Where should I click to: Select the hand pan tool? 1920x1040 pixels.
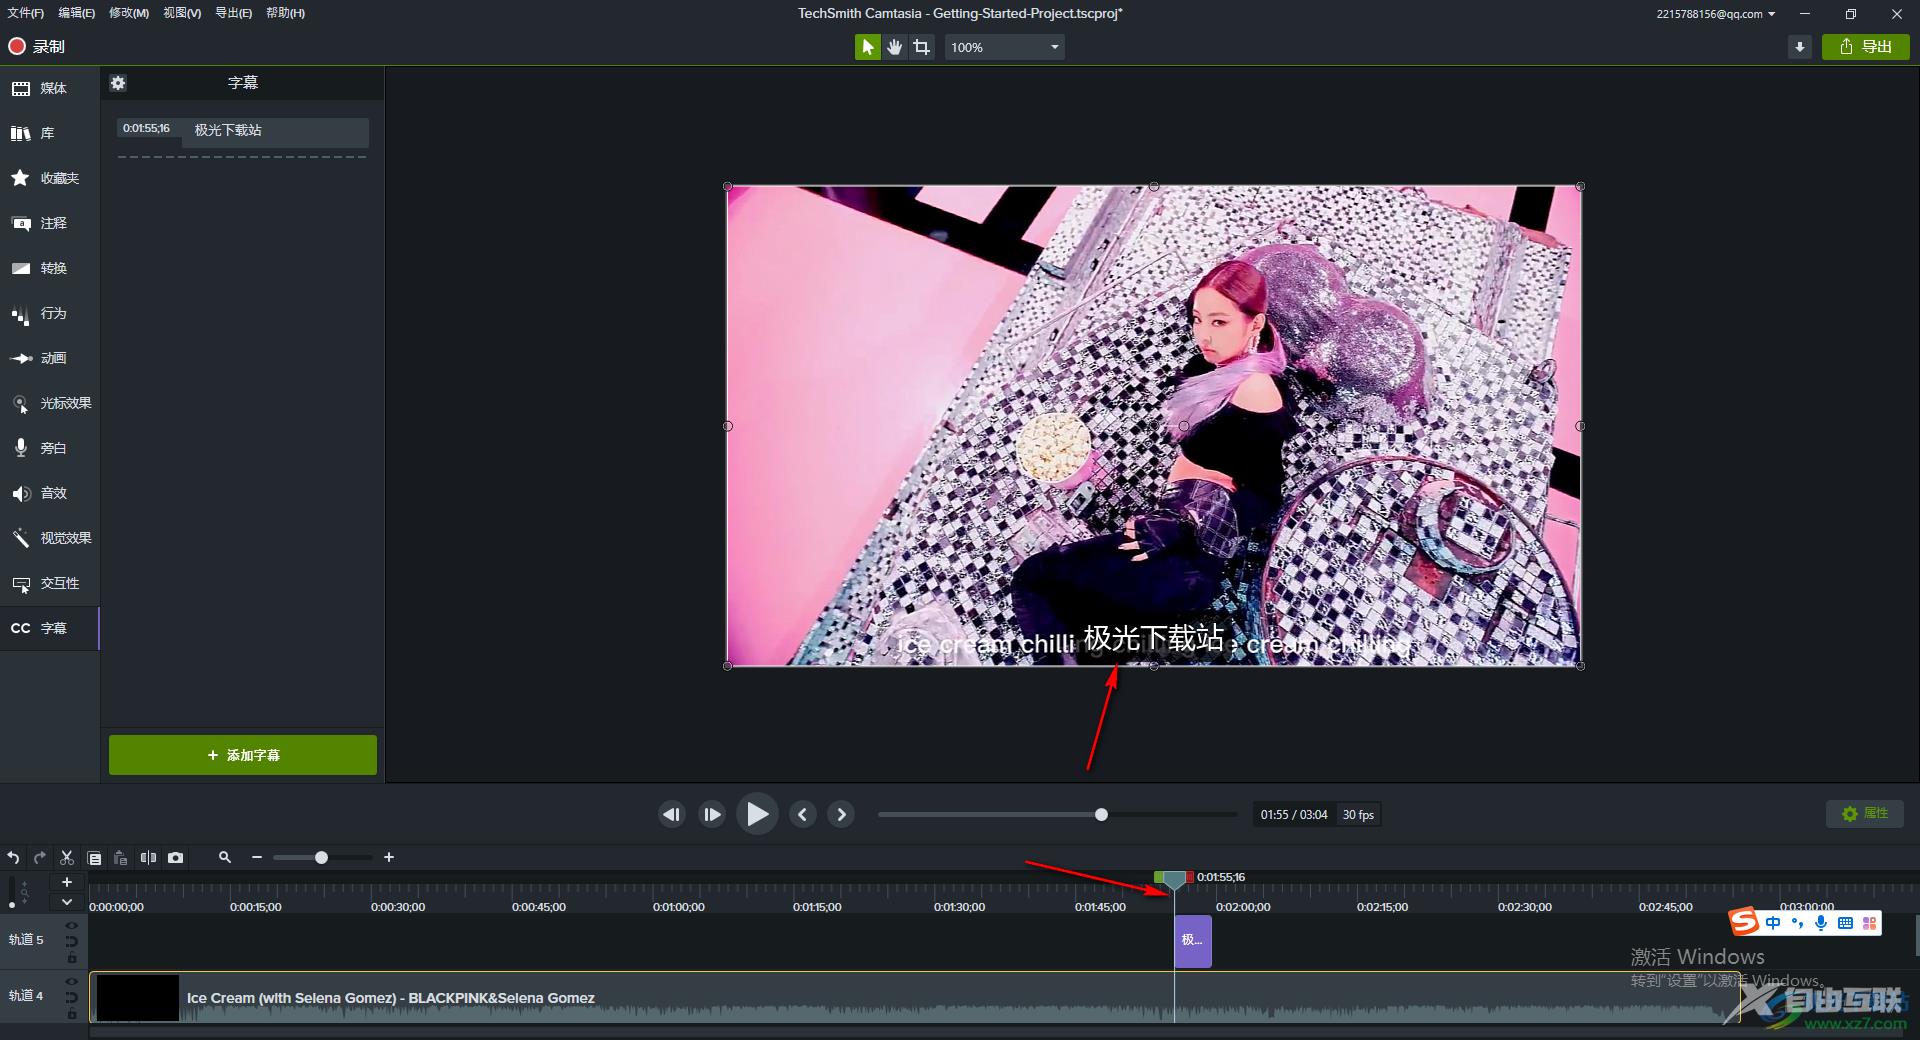895,47
